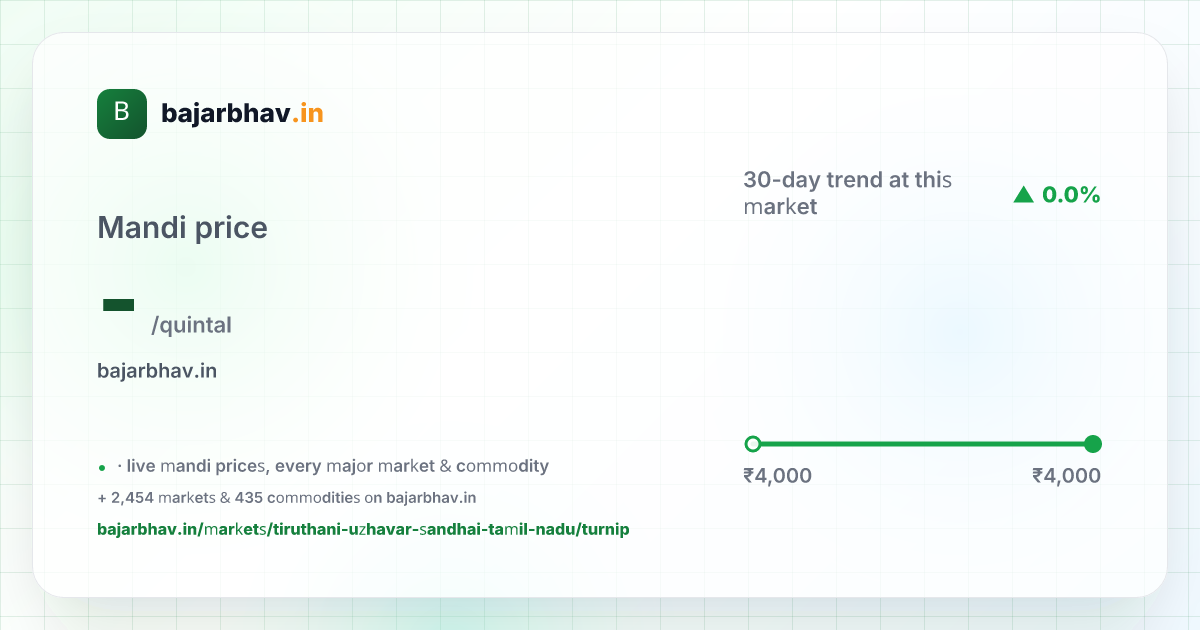The image size is (1200, 630).
Task: Click the green bullet dot before 'live mandi prices'
Action: tap(102, 468)
